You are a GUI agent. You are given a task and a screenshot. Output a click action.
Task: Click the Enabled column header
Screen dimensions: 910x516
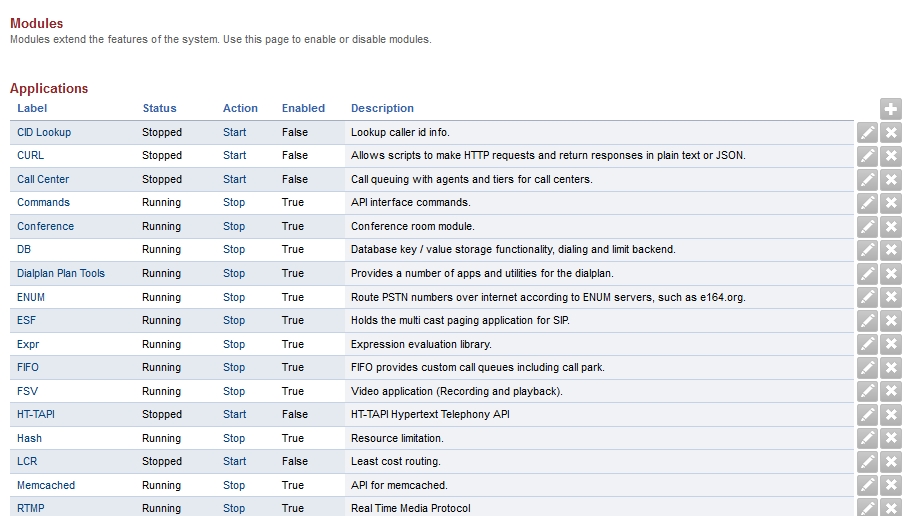[x=303, y=108]
